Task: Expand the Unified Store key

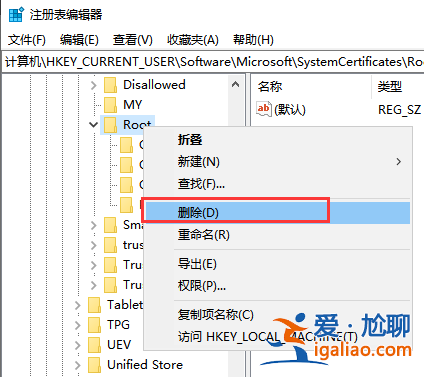Action: coord(78,365)
